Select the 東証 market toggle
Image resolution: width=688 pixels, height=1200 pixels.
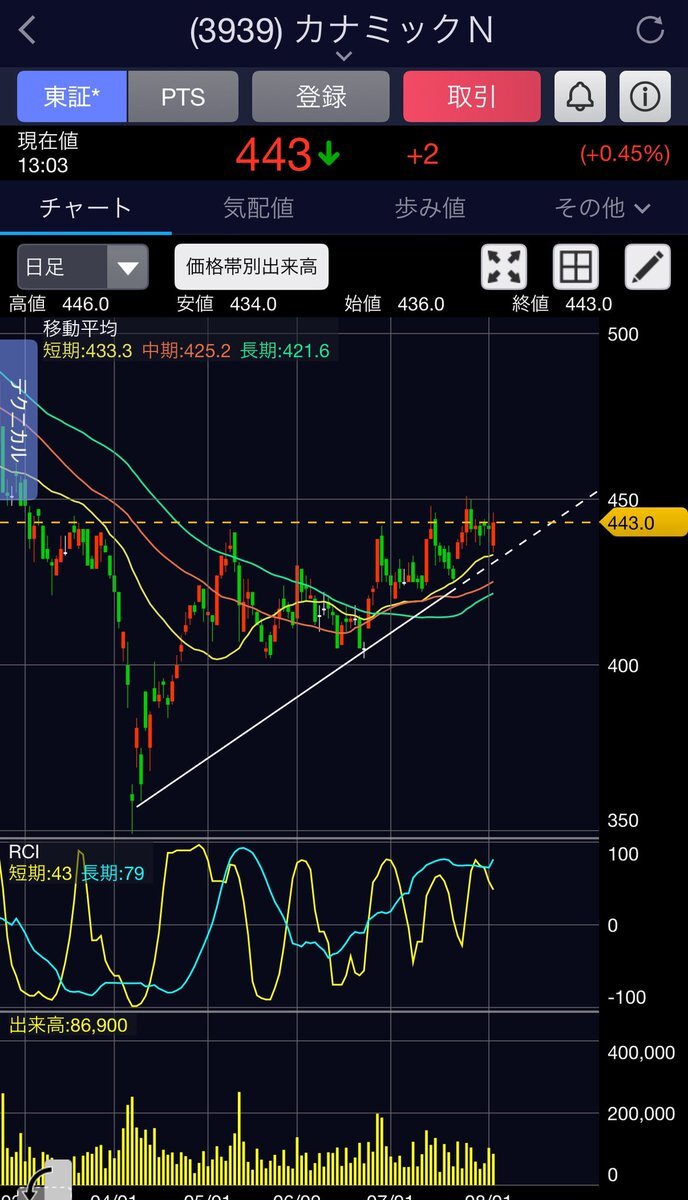tap(72, 97)
